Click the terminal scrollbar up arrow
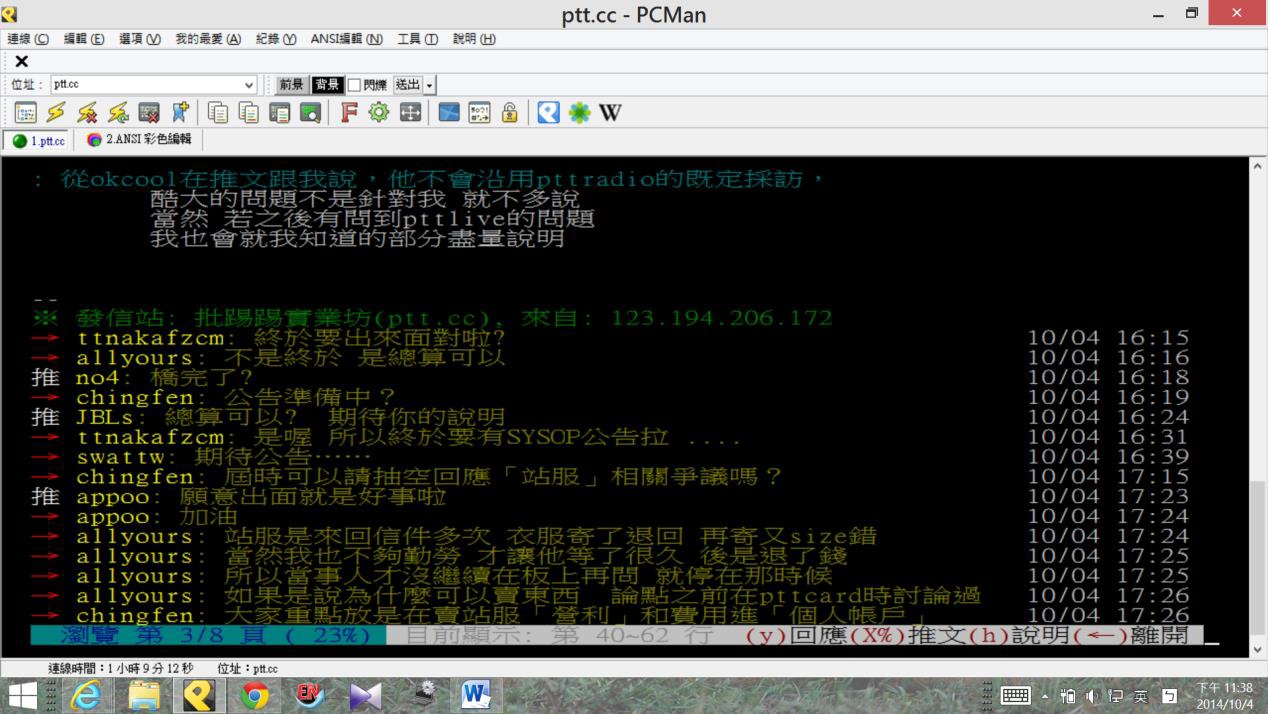The image size is (1268, 714). tap(1259, 165)
